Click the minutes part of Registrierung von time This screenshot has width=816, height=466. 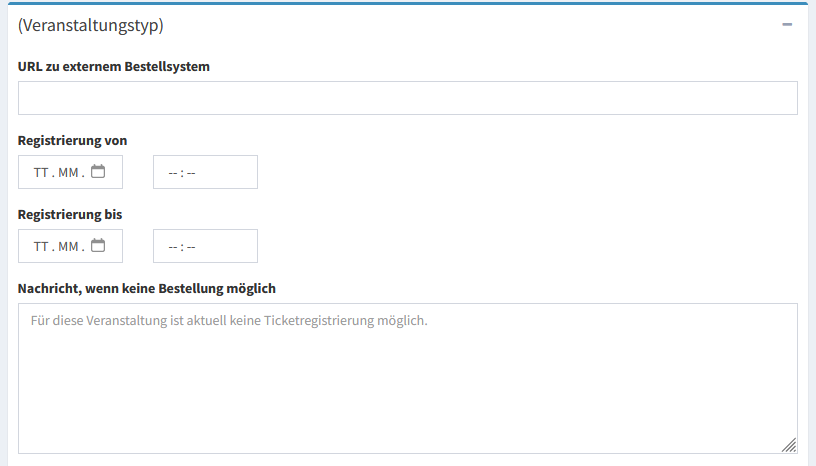(190, 173)
